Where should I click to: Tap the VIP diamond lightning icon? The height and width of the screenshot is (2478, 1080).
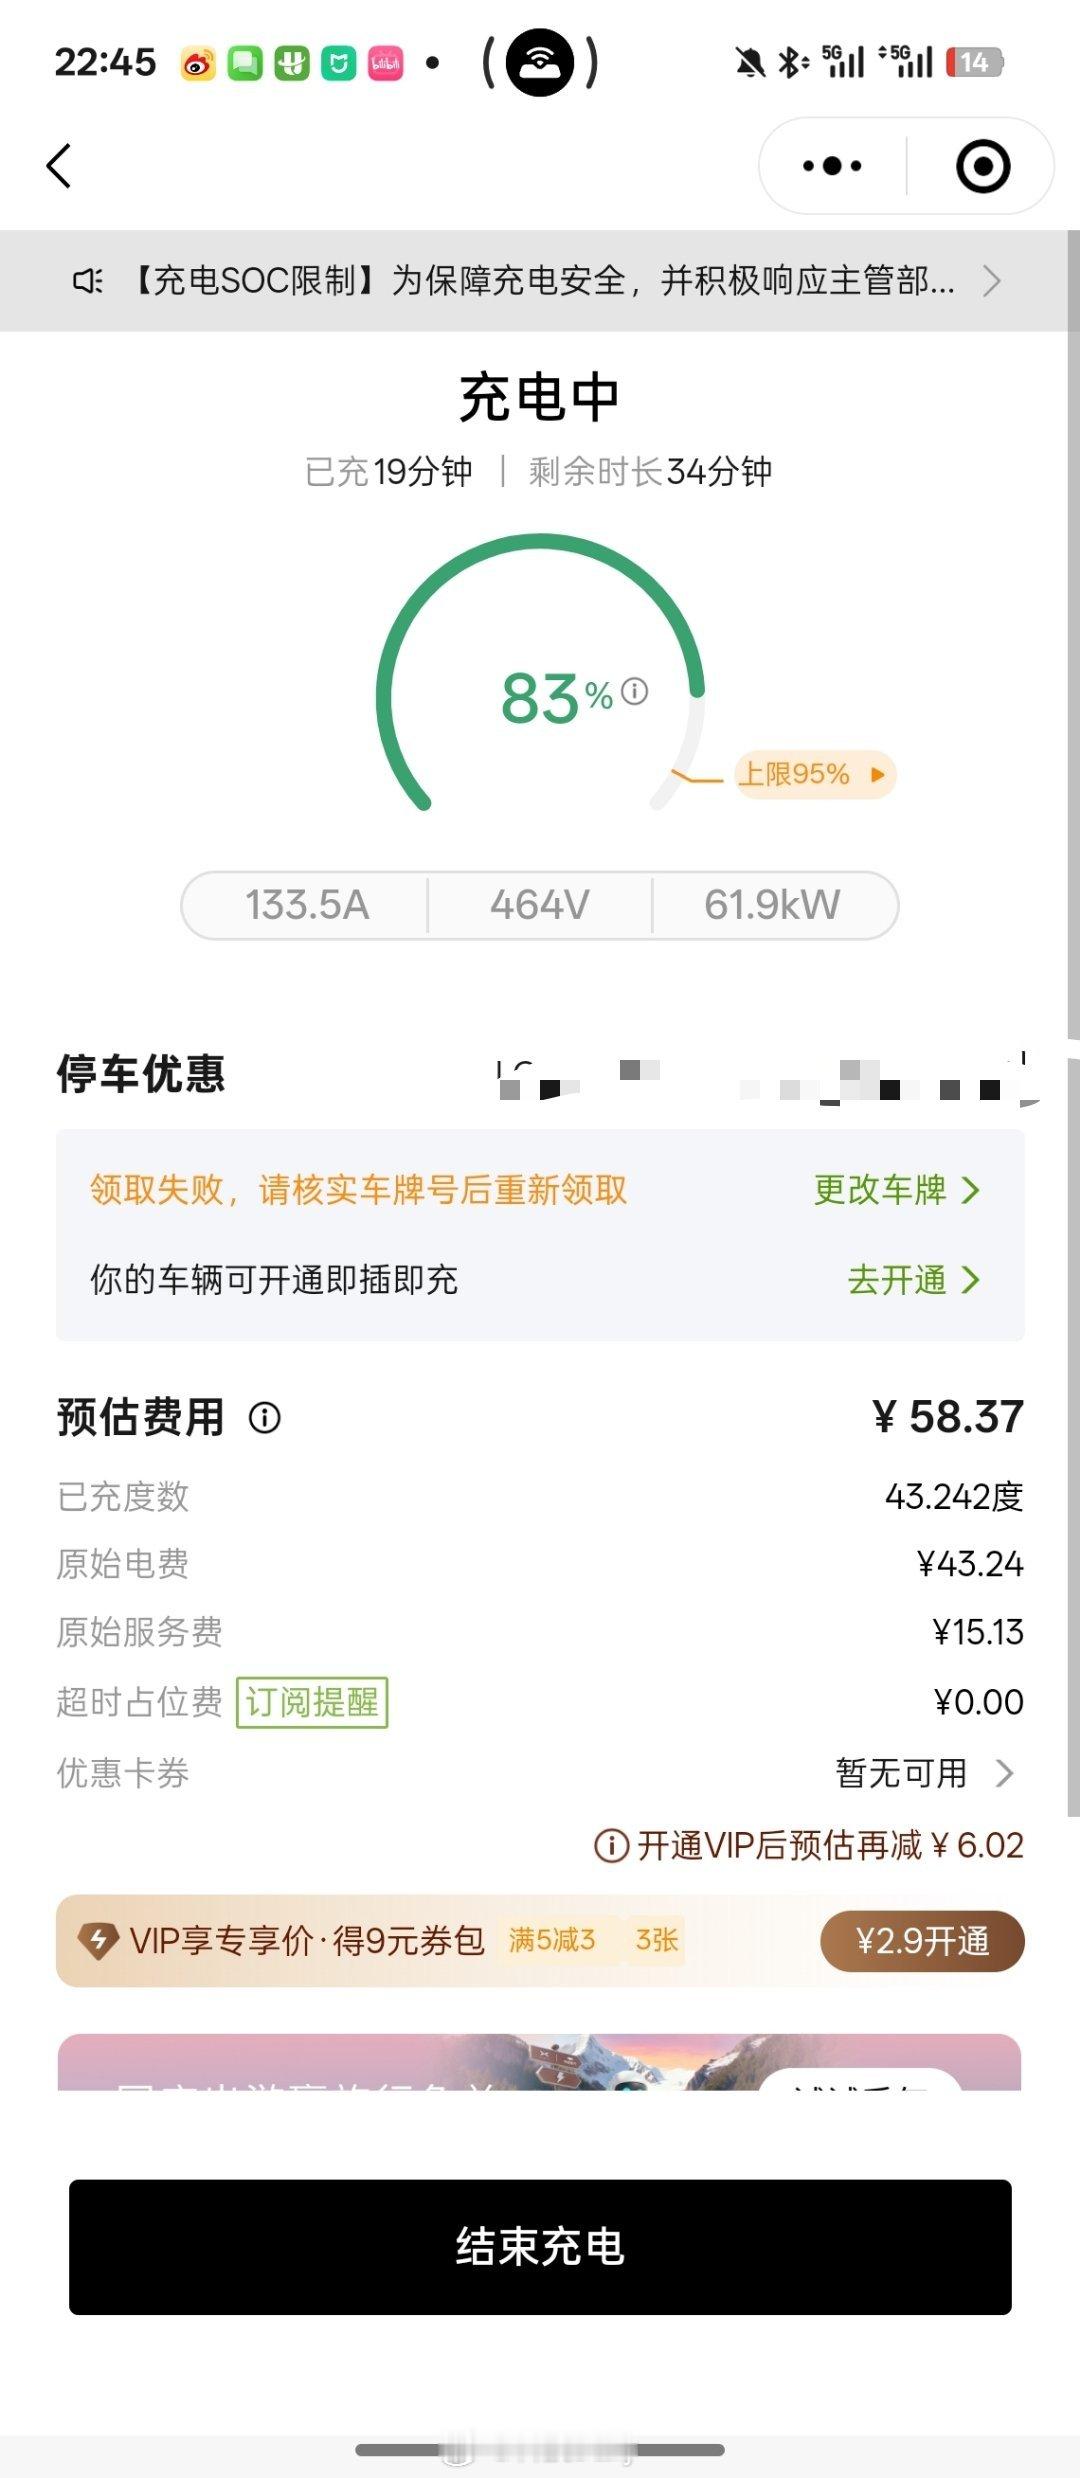tap(99, 1941)
